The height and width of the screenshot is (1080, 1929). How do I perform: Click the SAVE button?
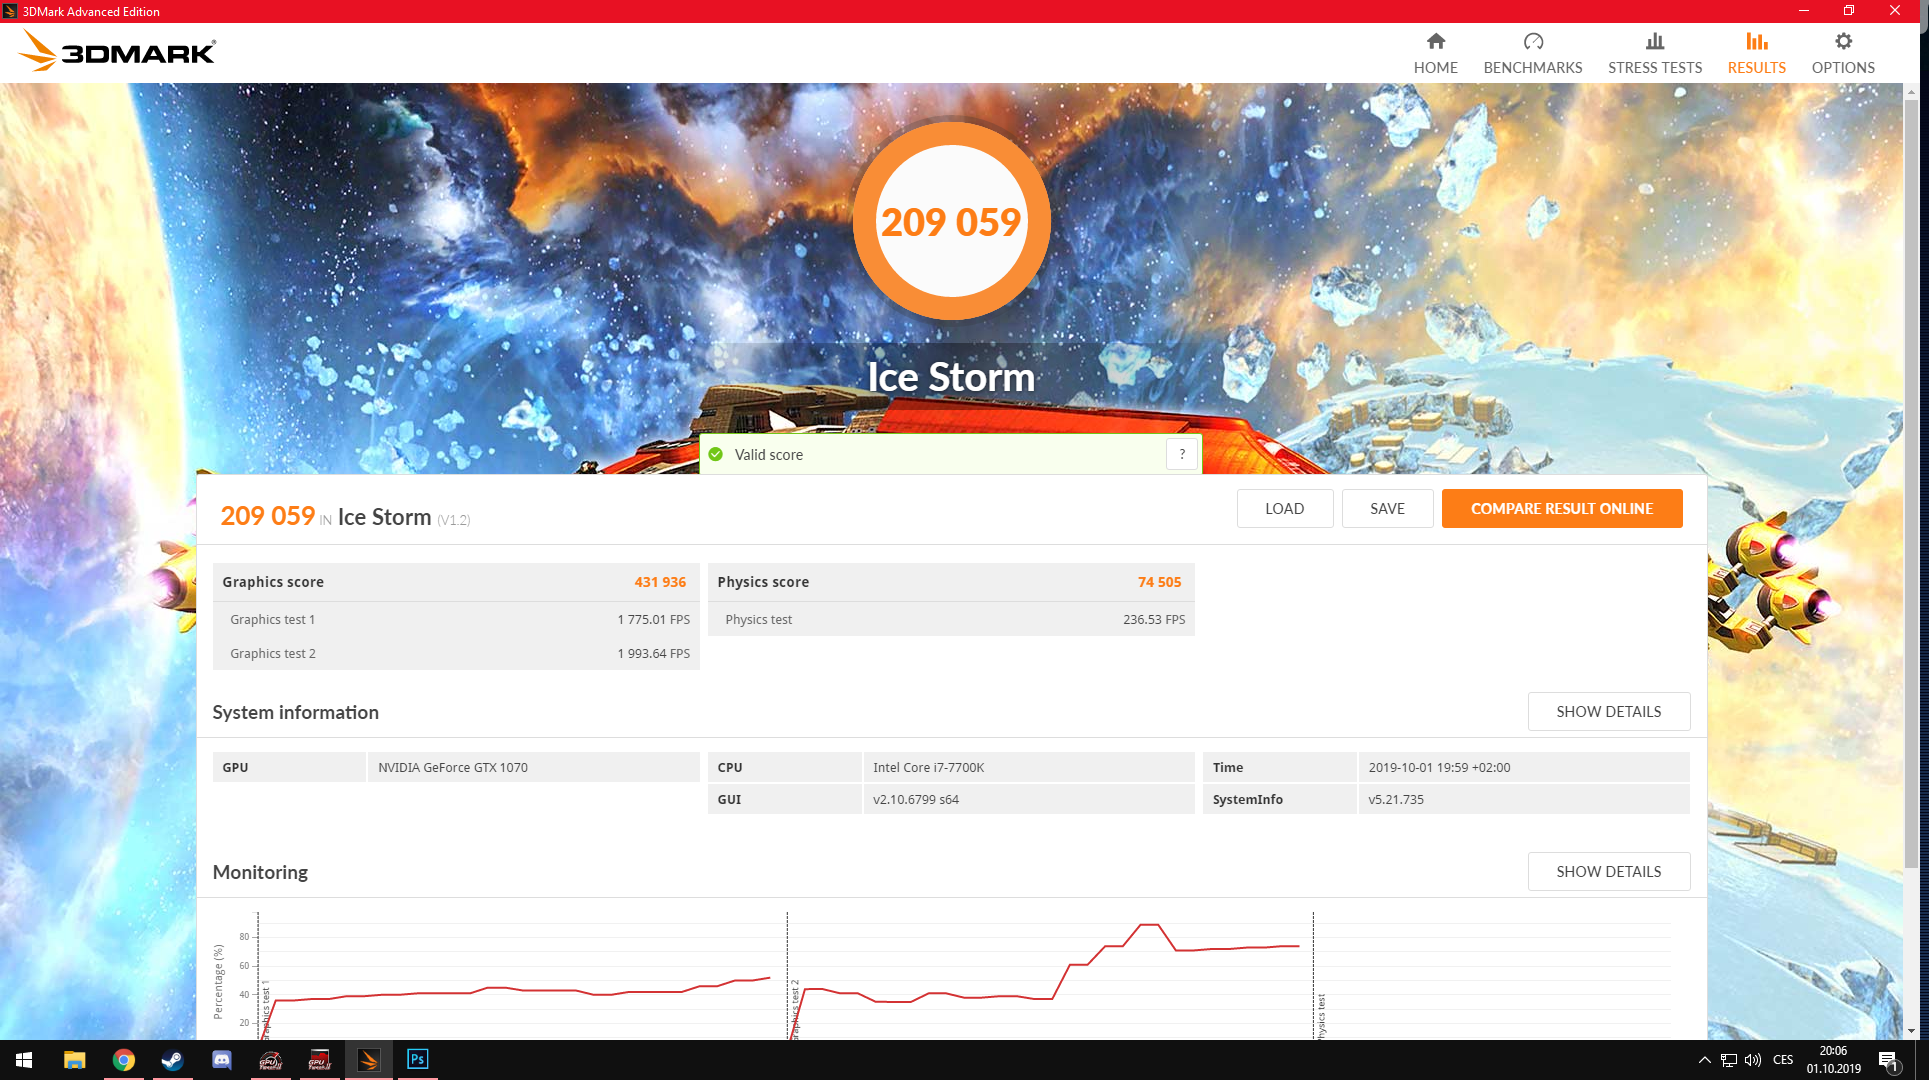click(1387, 508)
